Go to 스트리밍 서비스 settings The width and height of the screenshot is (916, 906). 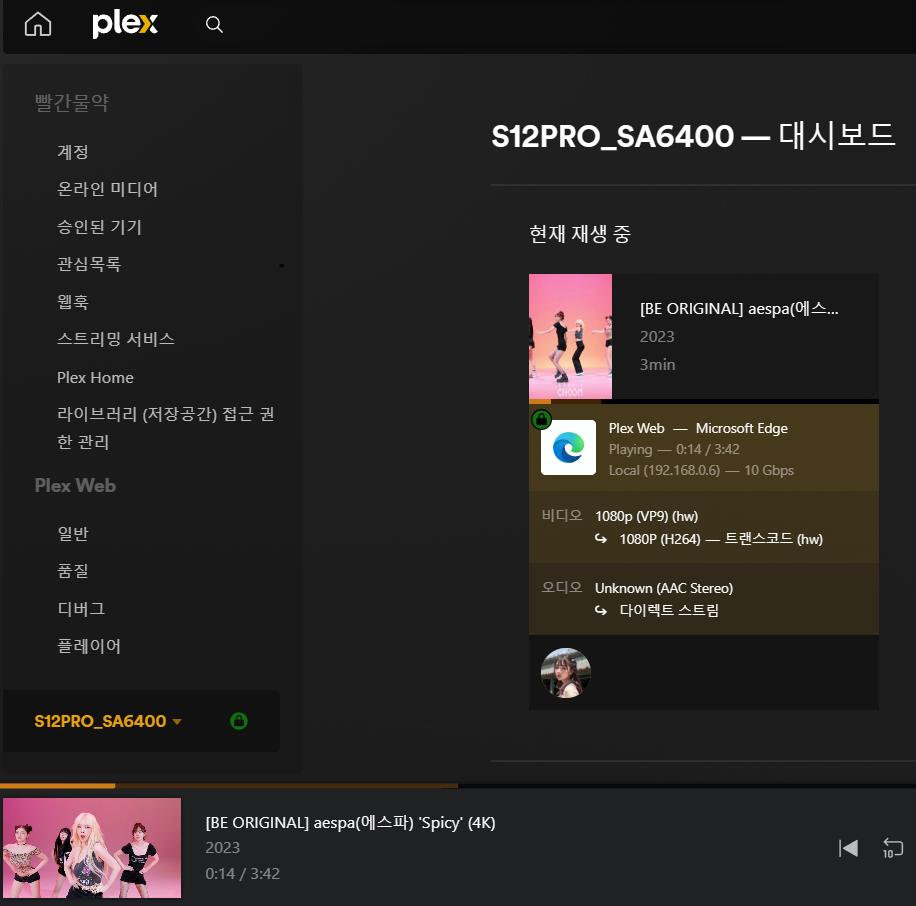coord(116,339)
